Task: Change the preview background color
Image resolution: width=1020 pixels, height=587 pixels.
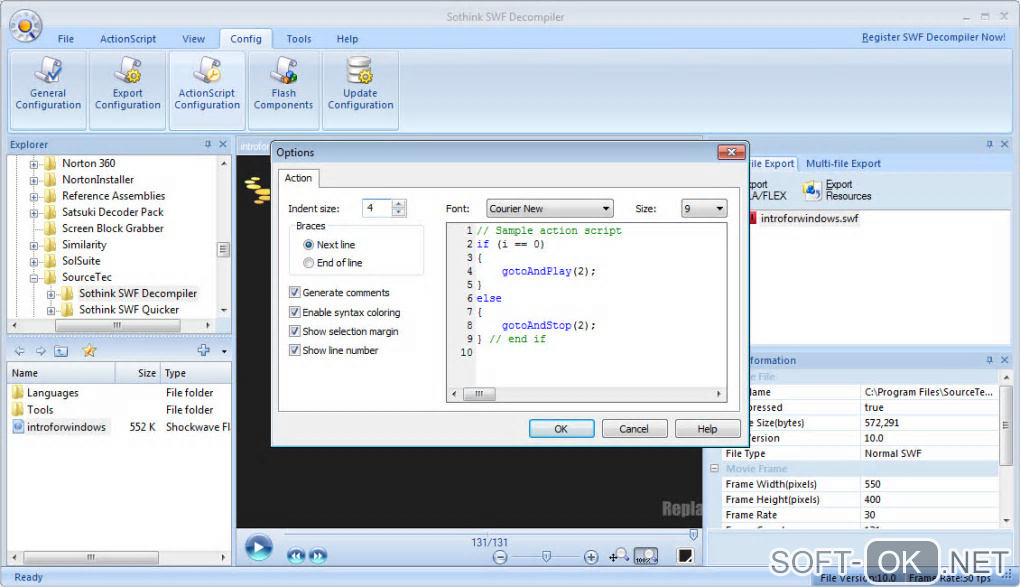Action: click(x=686, y=556)
